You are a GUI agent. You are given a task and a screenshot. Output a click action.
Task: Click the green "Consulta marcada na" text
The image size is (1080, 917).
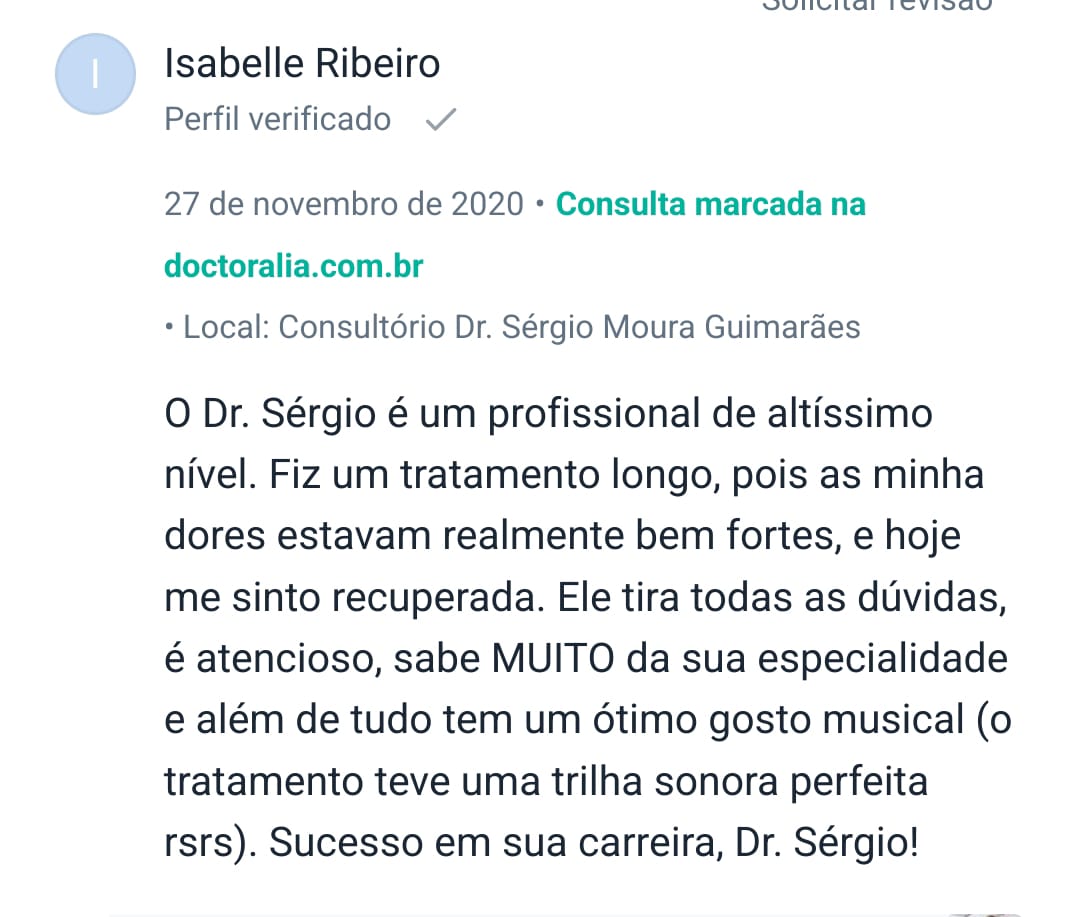pos(710,204)
